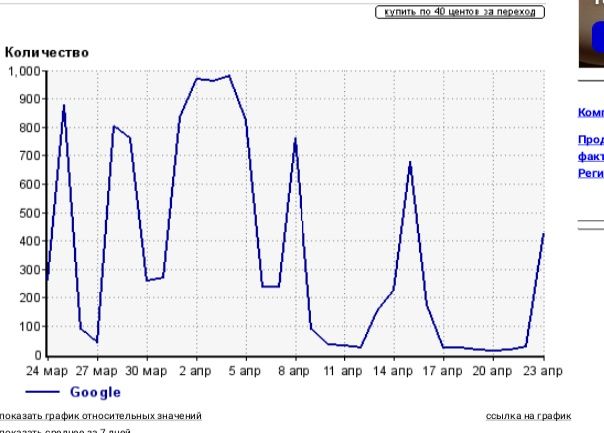Click the chart spike at 15 апр

410,163
